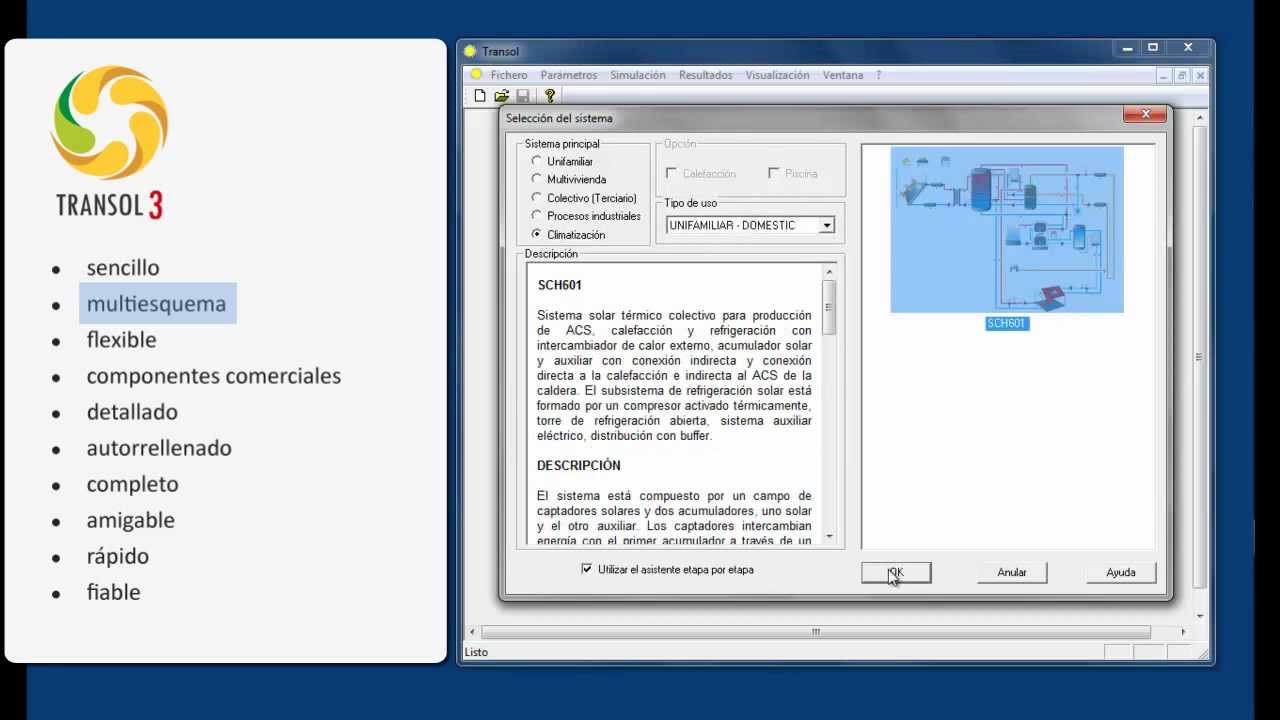Click the description scrollbar thumb
1280x720 pixels.
click(x=829, y=307)
